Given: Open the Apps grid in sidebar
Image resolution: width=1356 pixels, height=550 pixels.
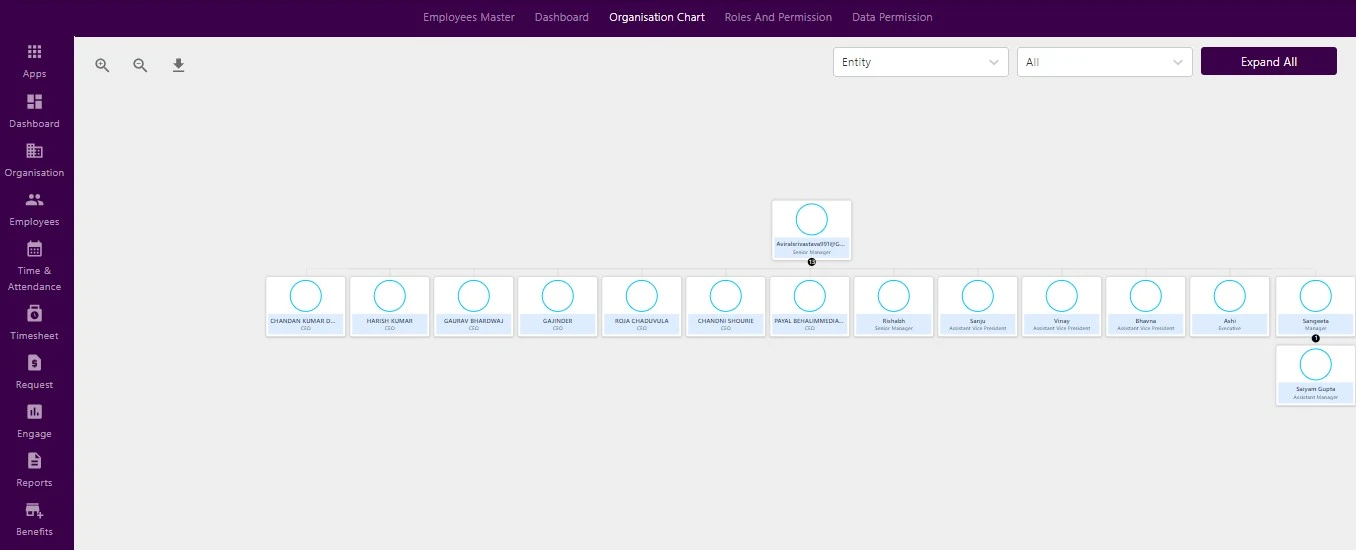Looking at the screenshot, I should pos(35,60).
